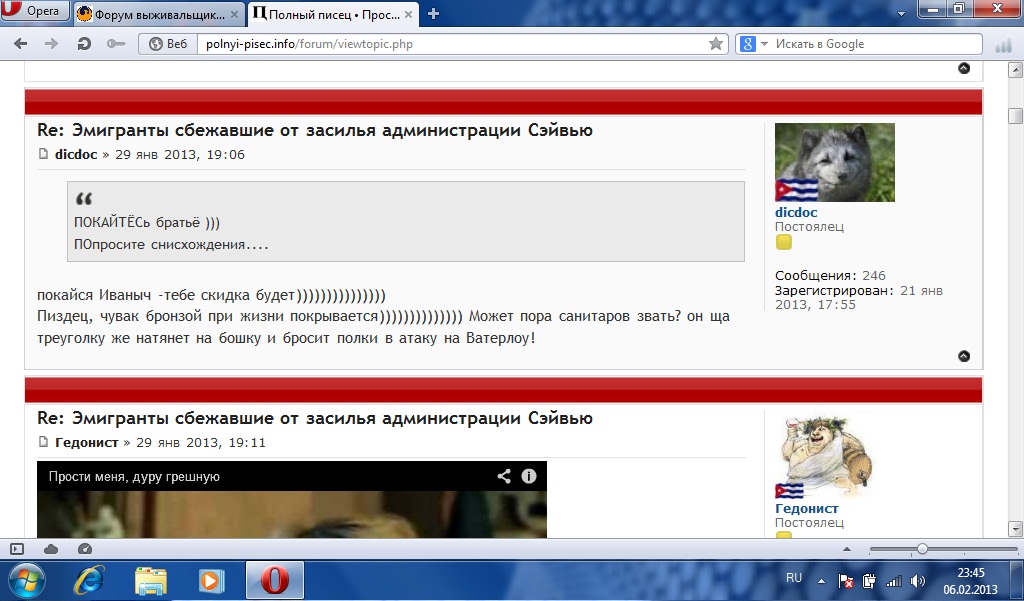Screen dimensions: 1024x601
Task: Open Гедонист author link in post header
Action: click(87, 442)
